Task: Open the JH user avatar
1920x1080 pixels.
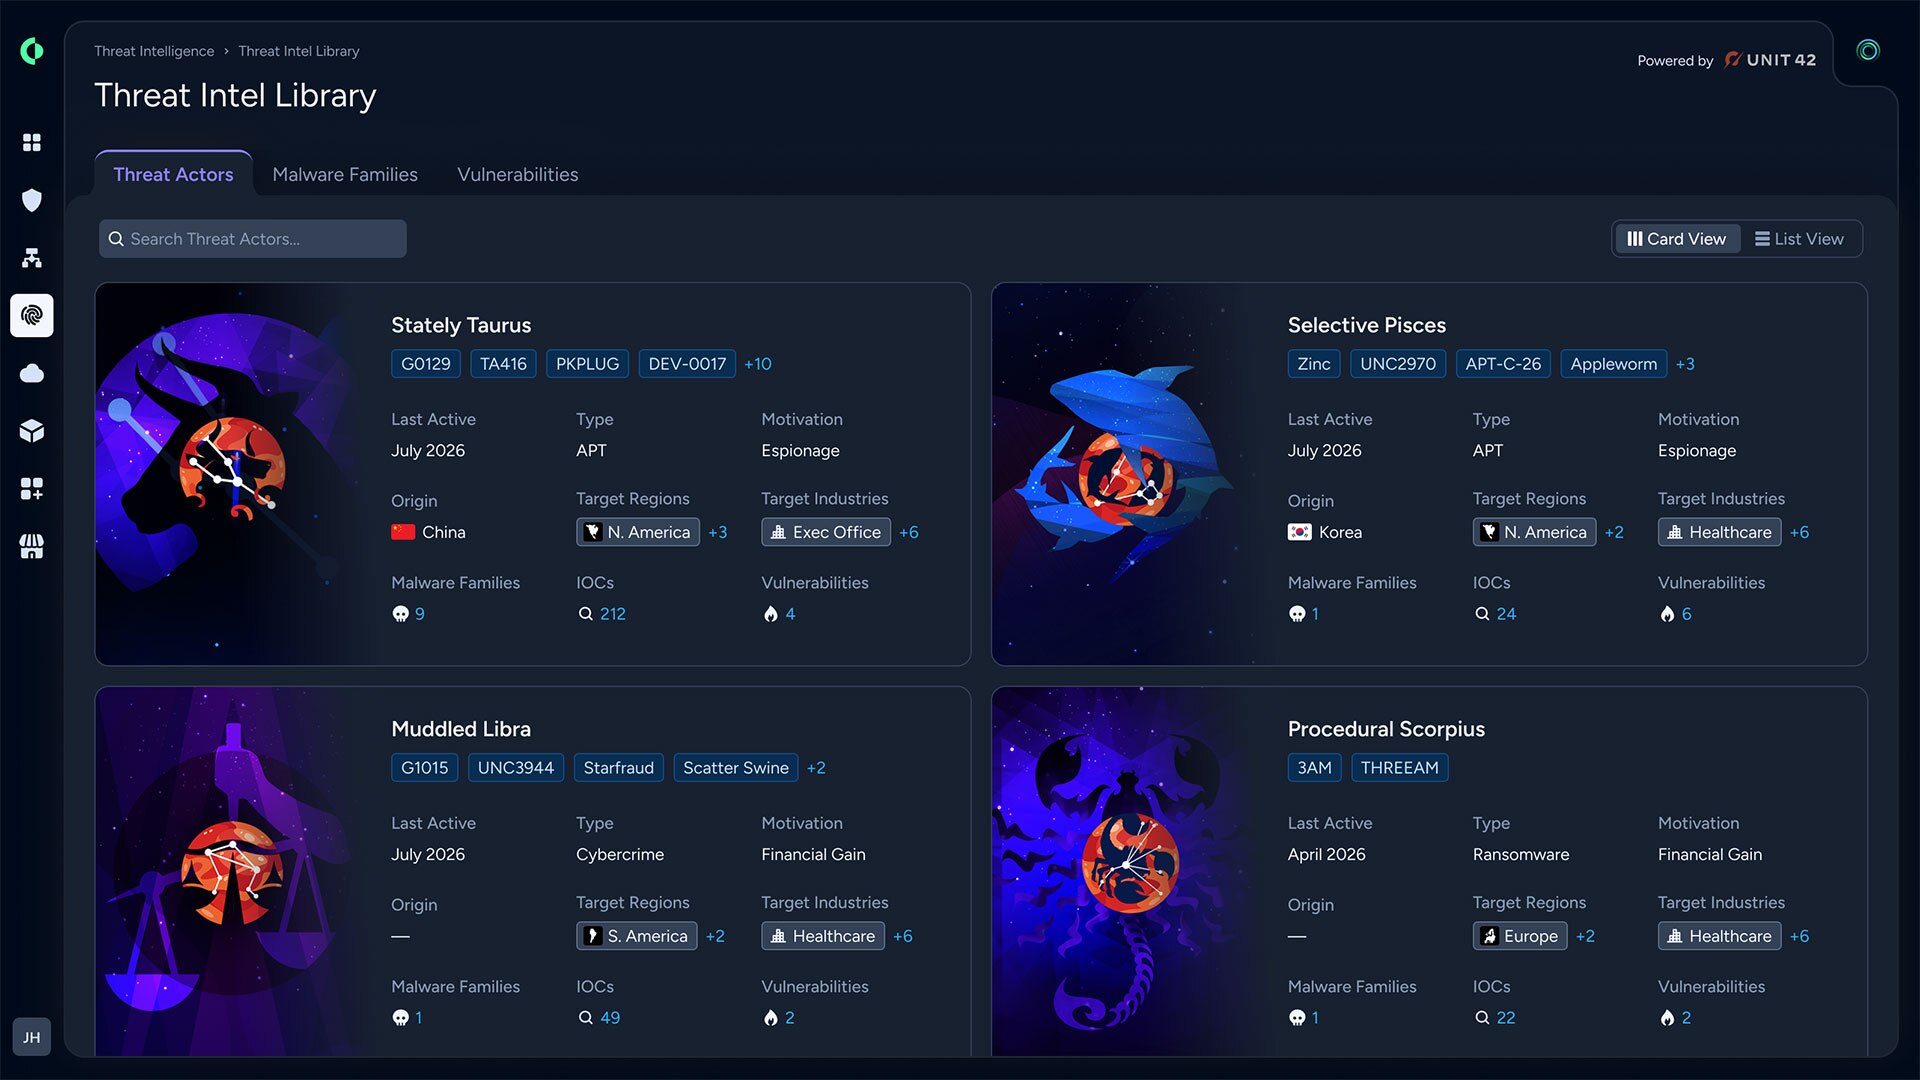Action: coord(32,1037)
